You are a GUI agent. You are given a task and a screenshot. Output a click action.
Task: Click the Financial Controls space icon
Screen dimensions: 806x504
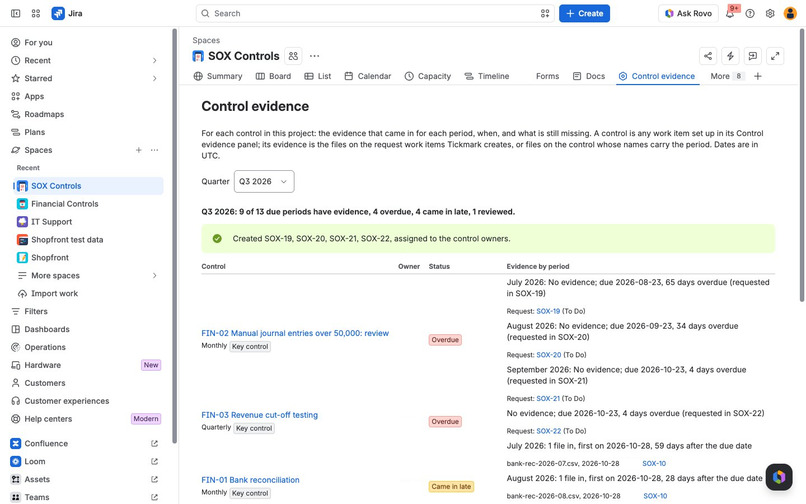click(x=22, y=204)
